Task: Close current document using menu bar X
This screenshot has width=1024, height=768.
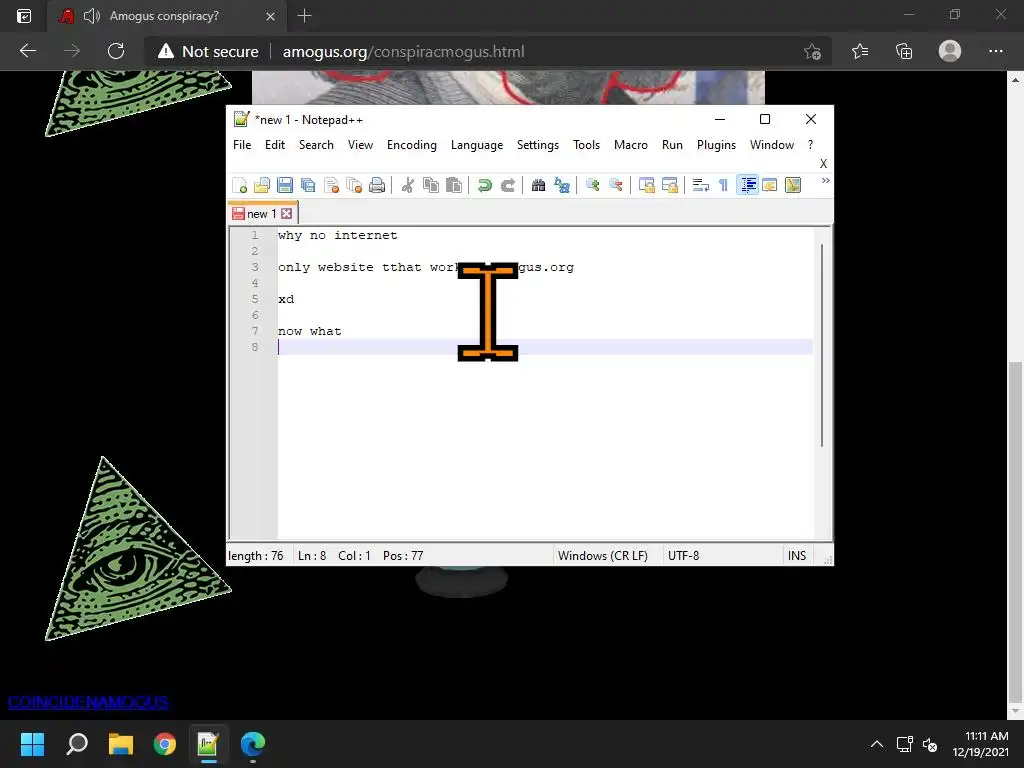Action: [x=823, y=164]
